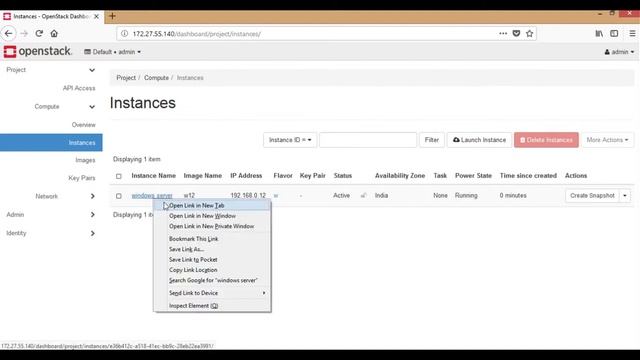Collapse the Project sidebar section
640x360 pixels.
pyautogui.click(x=92, y=70)
